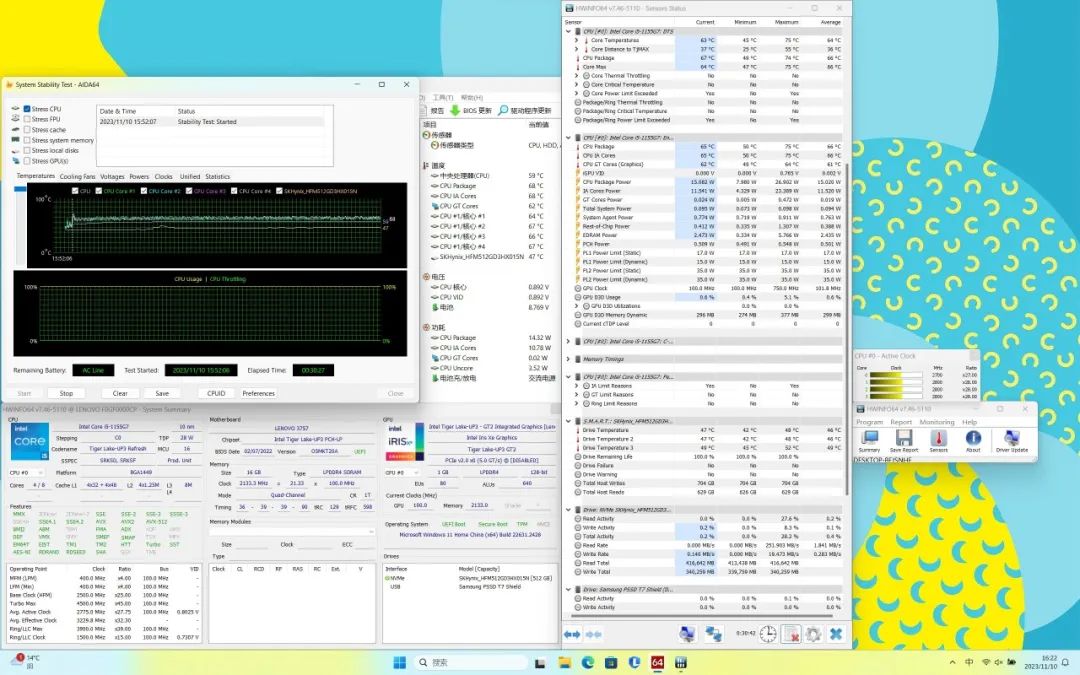1080x675 pixels.
Task: Reset sensor values with clock icon
Action: coord(767,634)
